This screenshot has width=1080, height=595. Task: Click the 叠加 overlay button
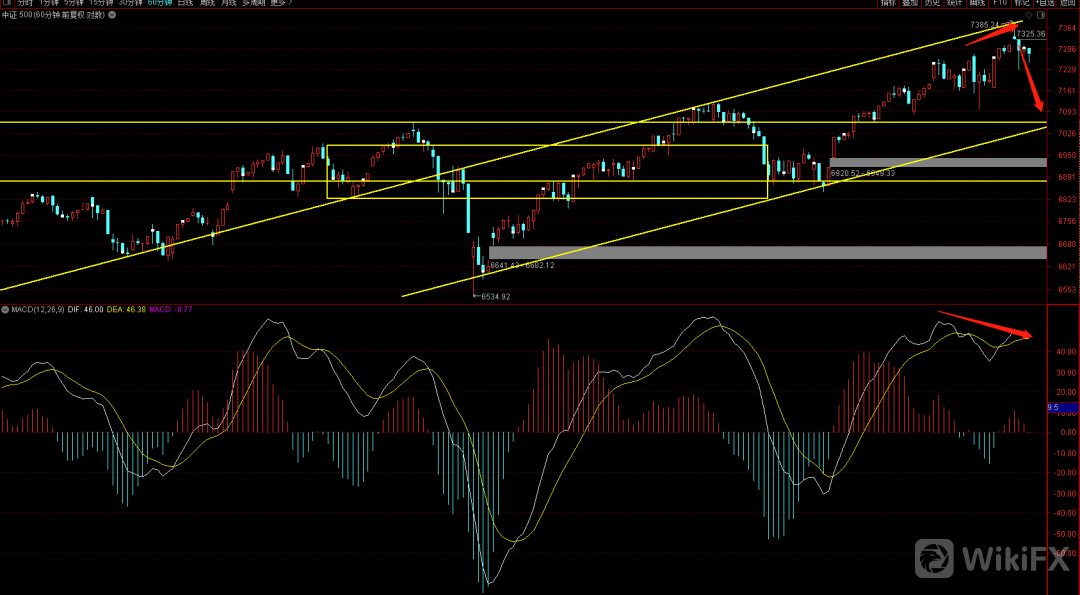(910, 3)
